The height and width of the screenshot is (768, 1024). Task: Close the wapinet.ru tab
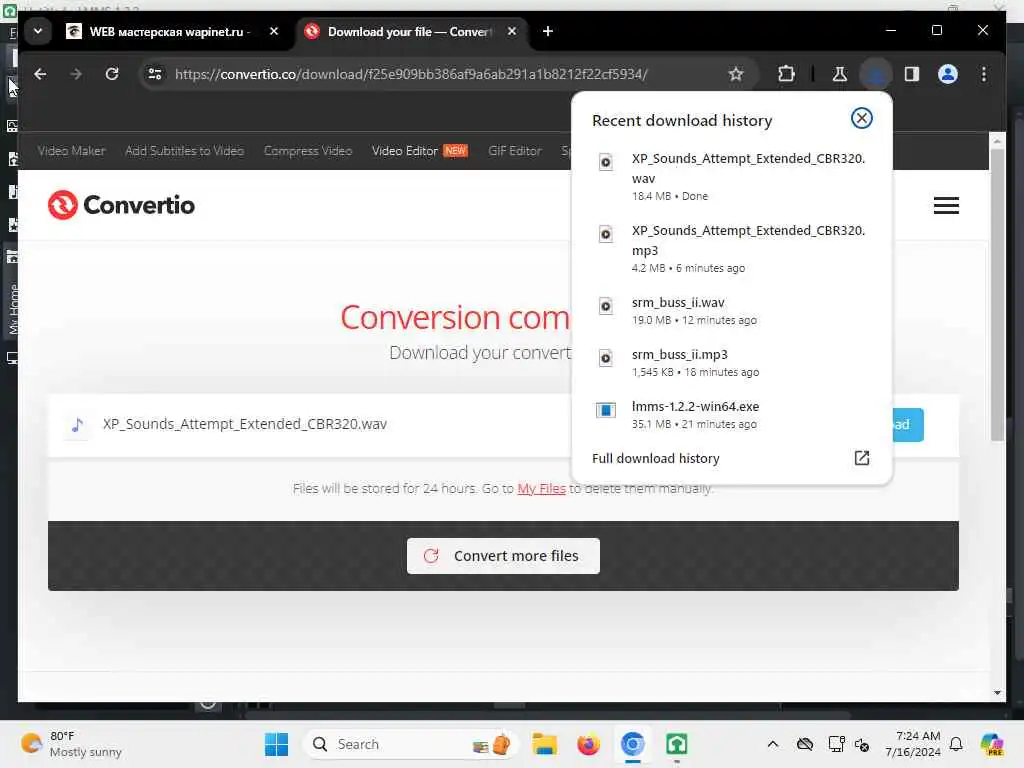point(274,31)
